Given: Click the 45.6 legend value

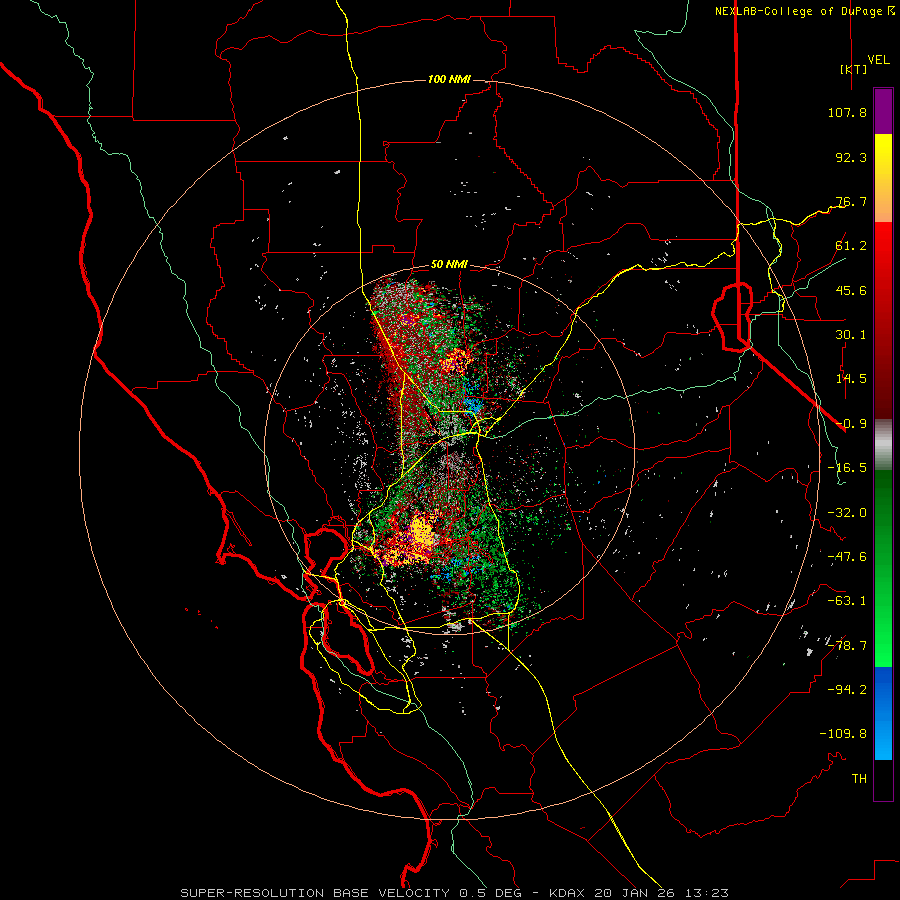Looking at the screenshot, I should (x=851, y=290).
